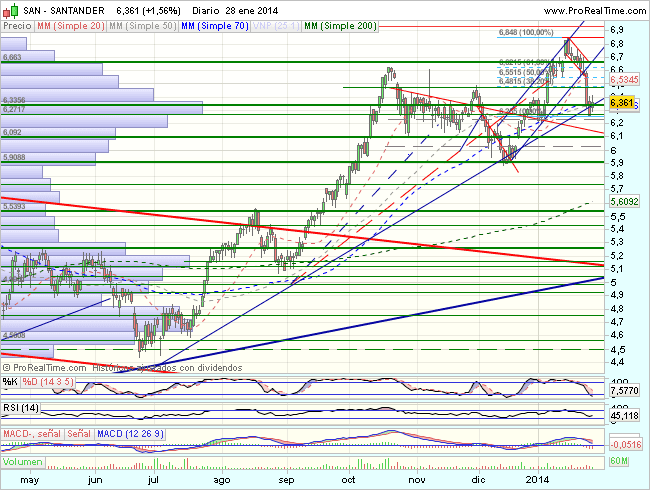Click the 6,3356 level label
650x490 pixels.
(x=14, y=100)
